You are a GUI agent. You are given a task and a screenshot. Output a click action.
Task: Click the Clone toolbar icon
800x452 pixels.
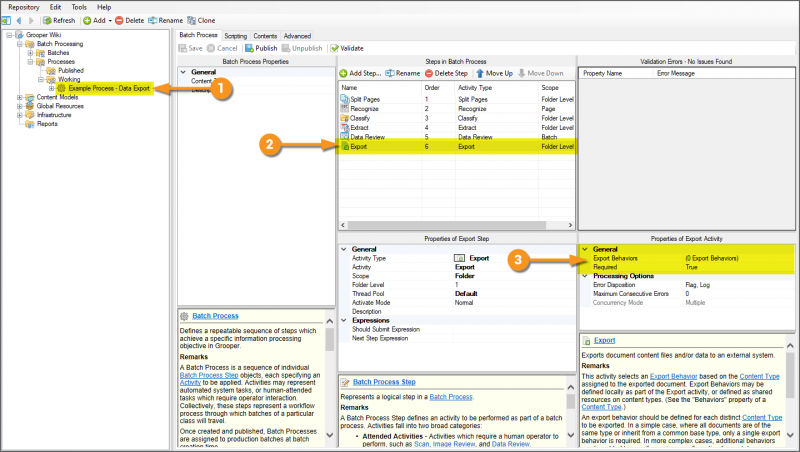(x=191, y=20)
